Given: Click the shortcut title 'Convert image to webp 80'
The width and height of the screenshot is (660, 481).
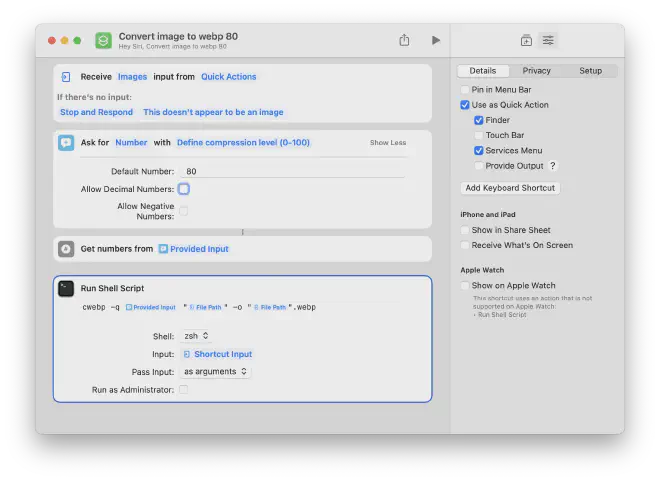Looking at the screenshot, I should tap(178, 36).
